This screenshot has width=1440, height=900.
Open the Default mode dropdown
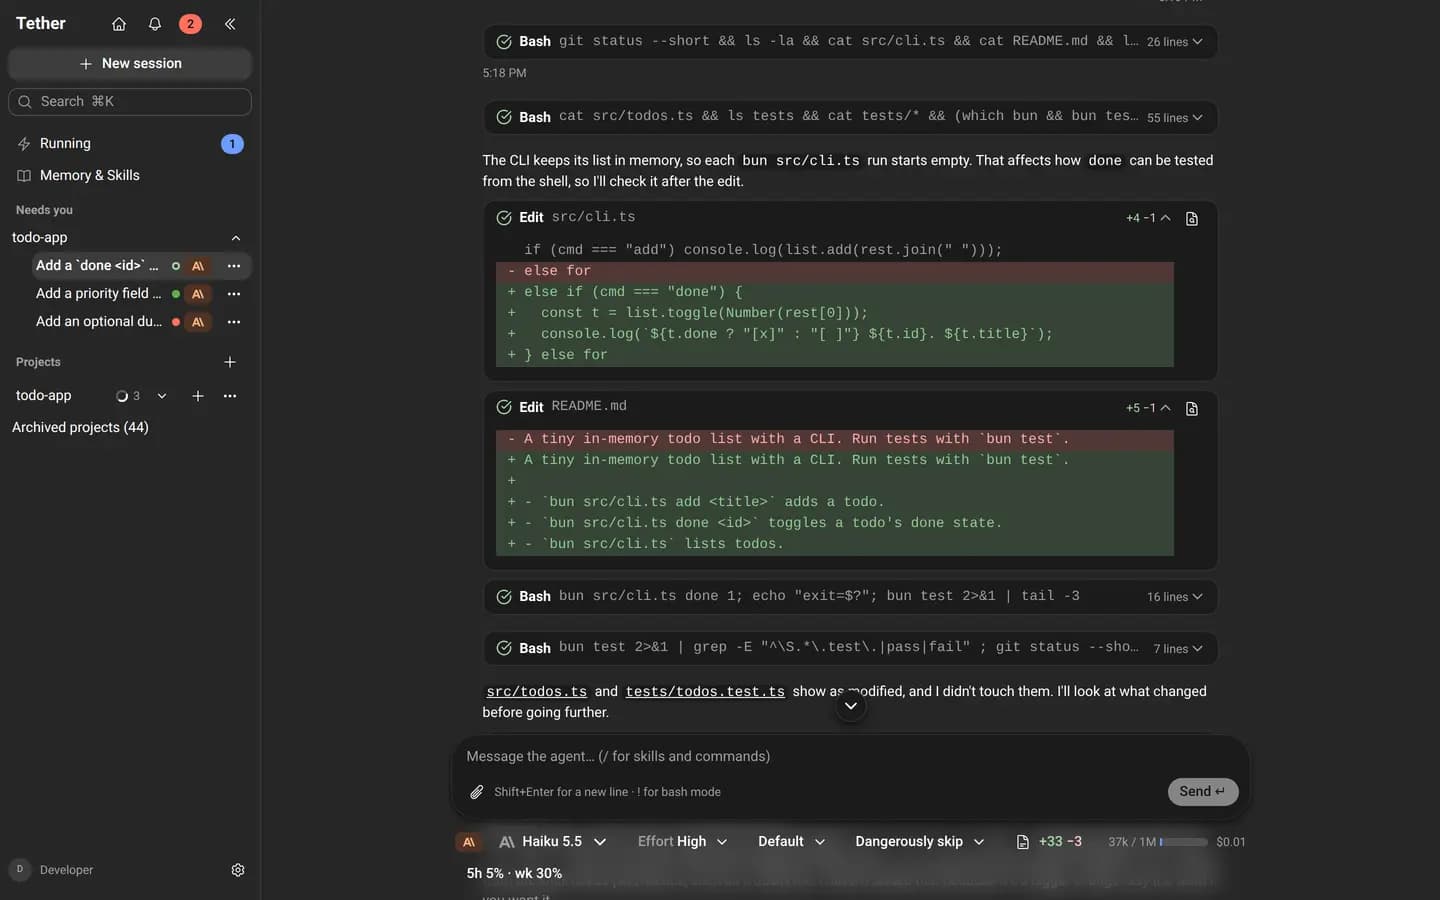coord(792,842)
